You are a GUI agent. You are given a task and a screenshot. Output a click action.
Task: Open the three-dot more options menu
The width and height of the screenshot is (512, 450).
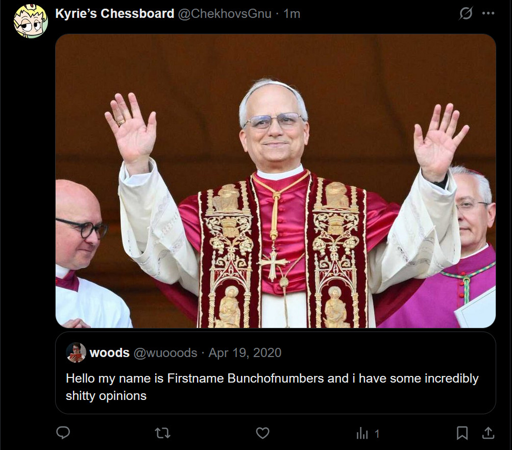click(488, 13)
